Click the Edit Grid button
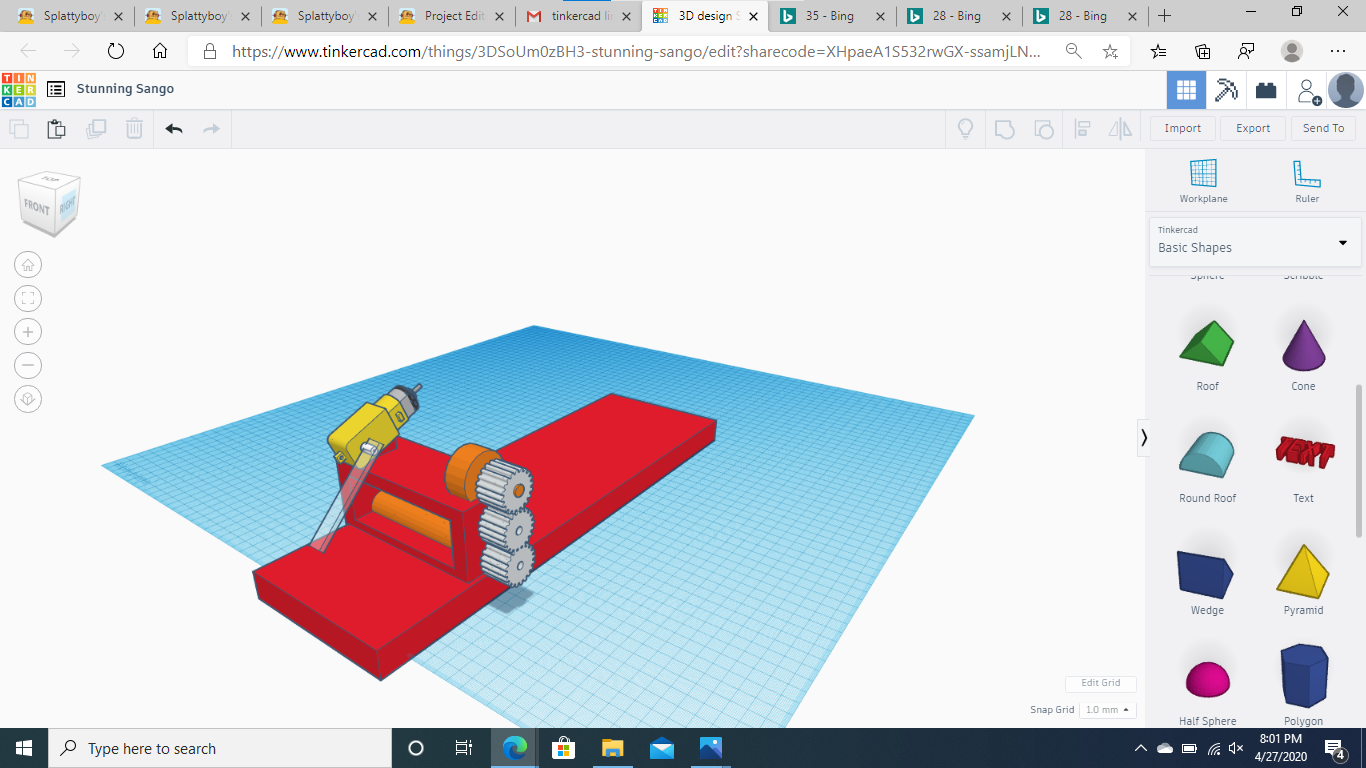This screenshot has height=768, width=1366. 1100,683
